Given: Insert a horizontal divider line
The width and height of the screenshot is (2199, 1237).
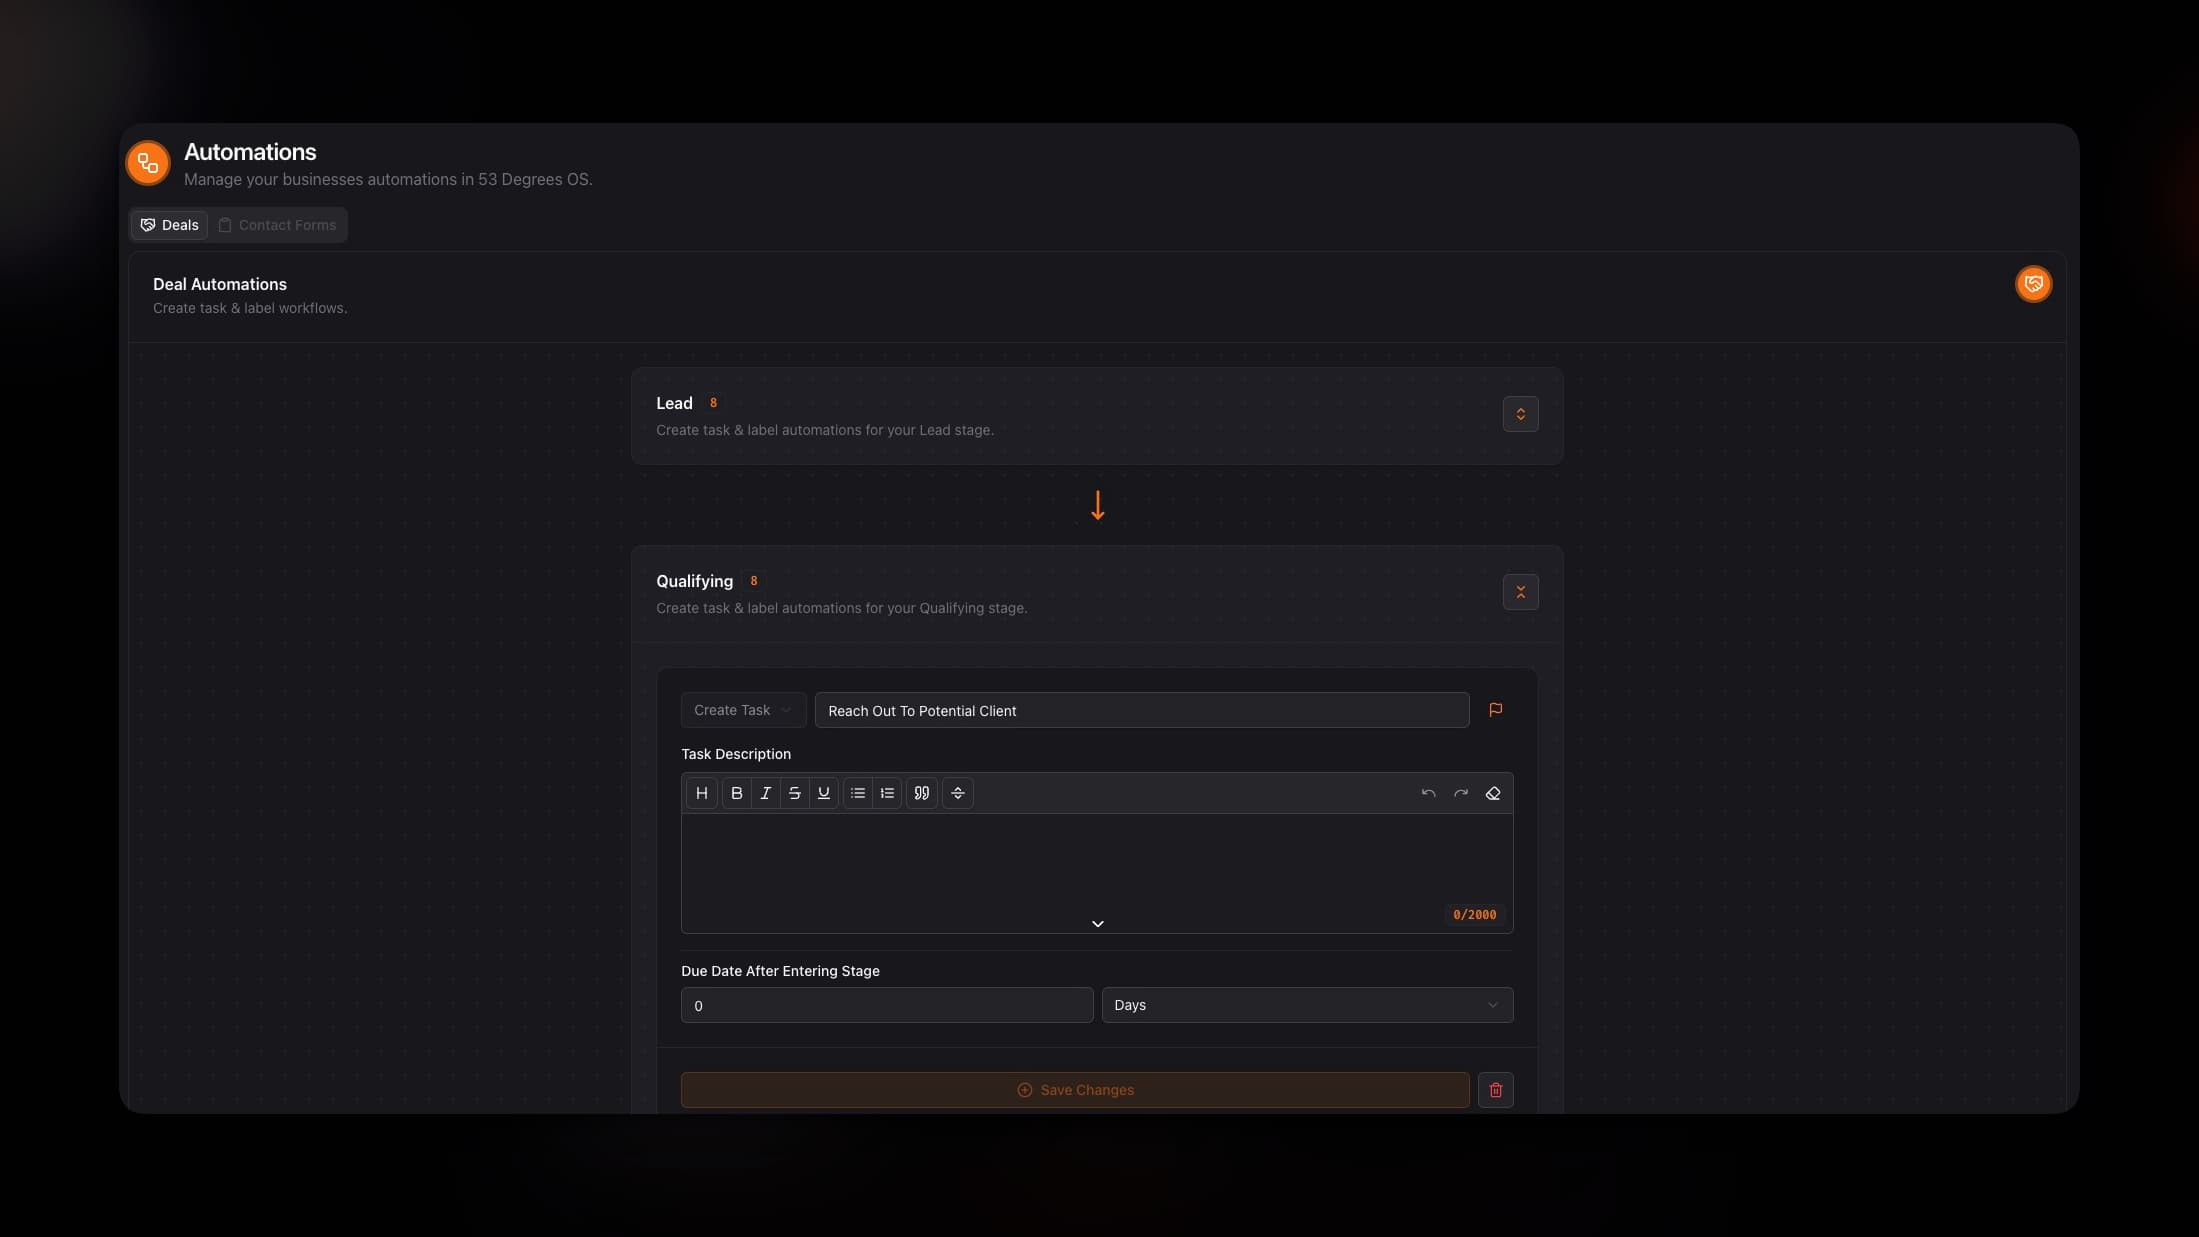Looking at the screenshot, I should click(958, 793).
